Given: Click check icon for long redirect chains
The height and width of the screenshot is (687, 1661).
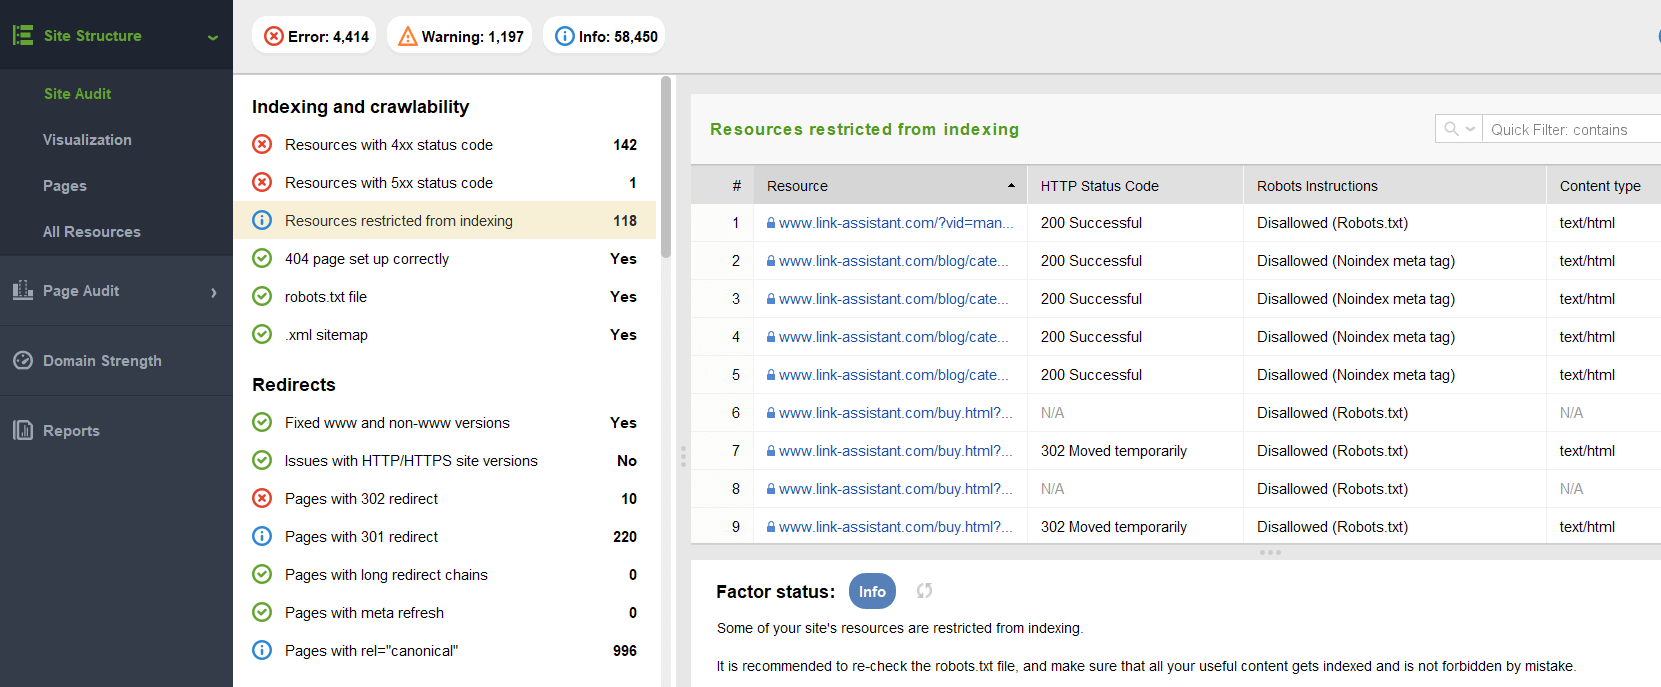Looking at the screenshot, I should 262,574.
